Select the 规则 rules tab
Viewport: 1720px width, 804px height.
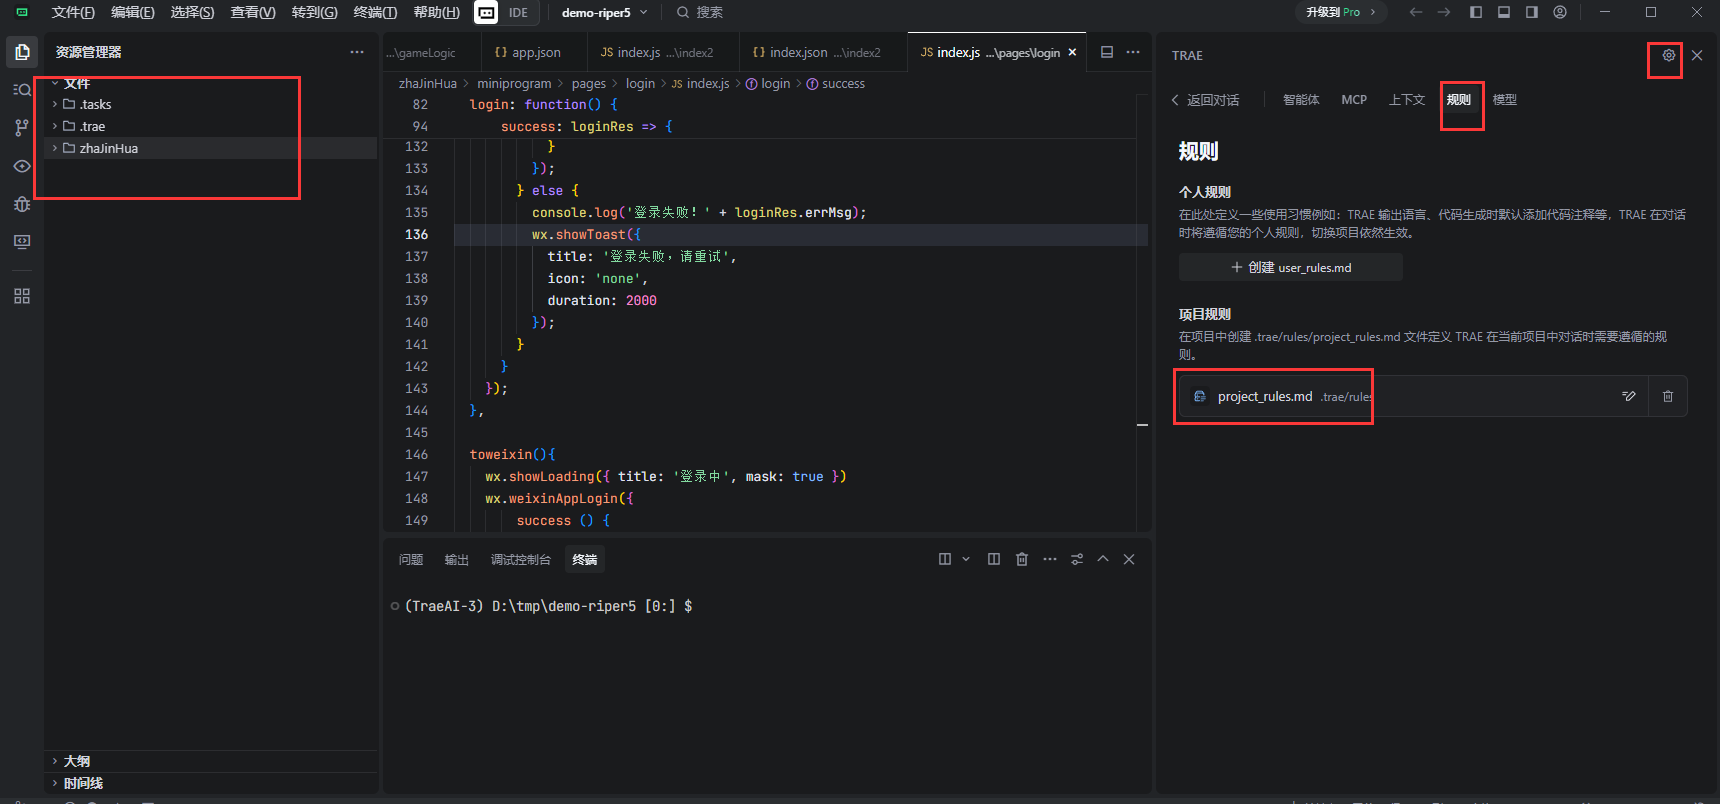pos(1458,99)
